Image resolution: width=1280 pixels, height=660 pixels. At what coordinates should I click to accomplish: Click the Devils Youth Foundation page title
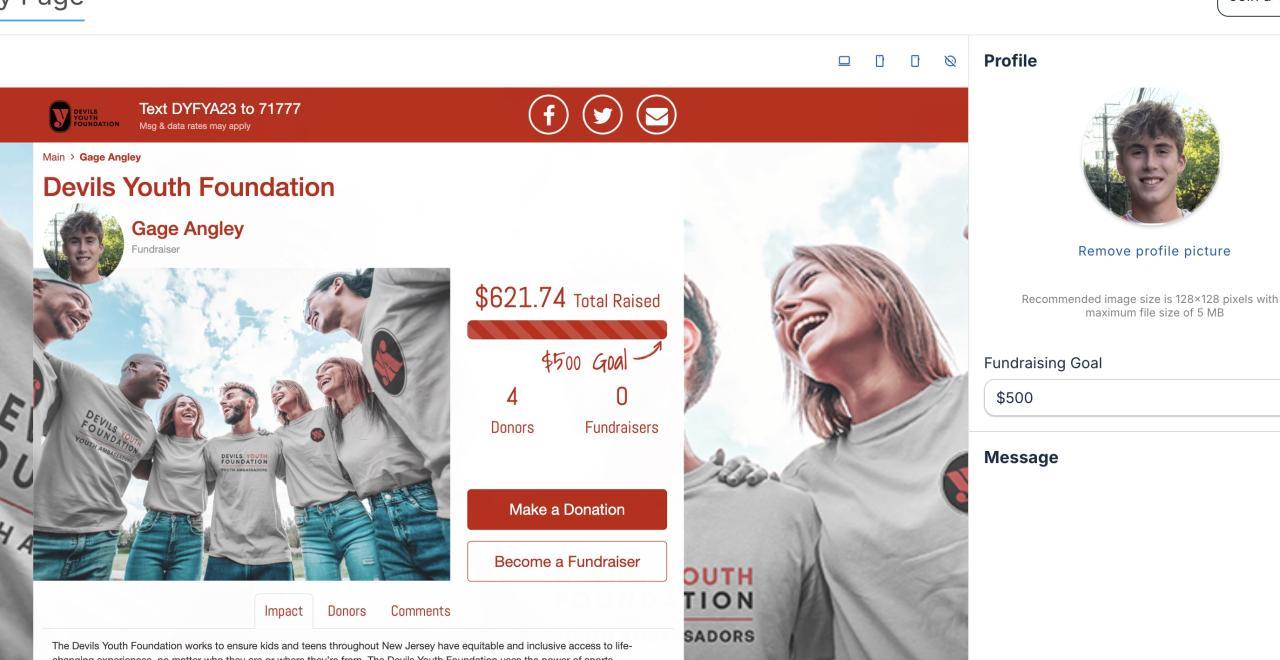coord(188,187)
